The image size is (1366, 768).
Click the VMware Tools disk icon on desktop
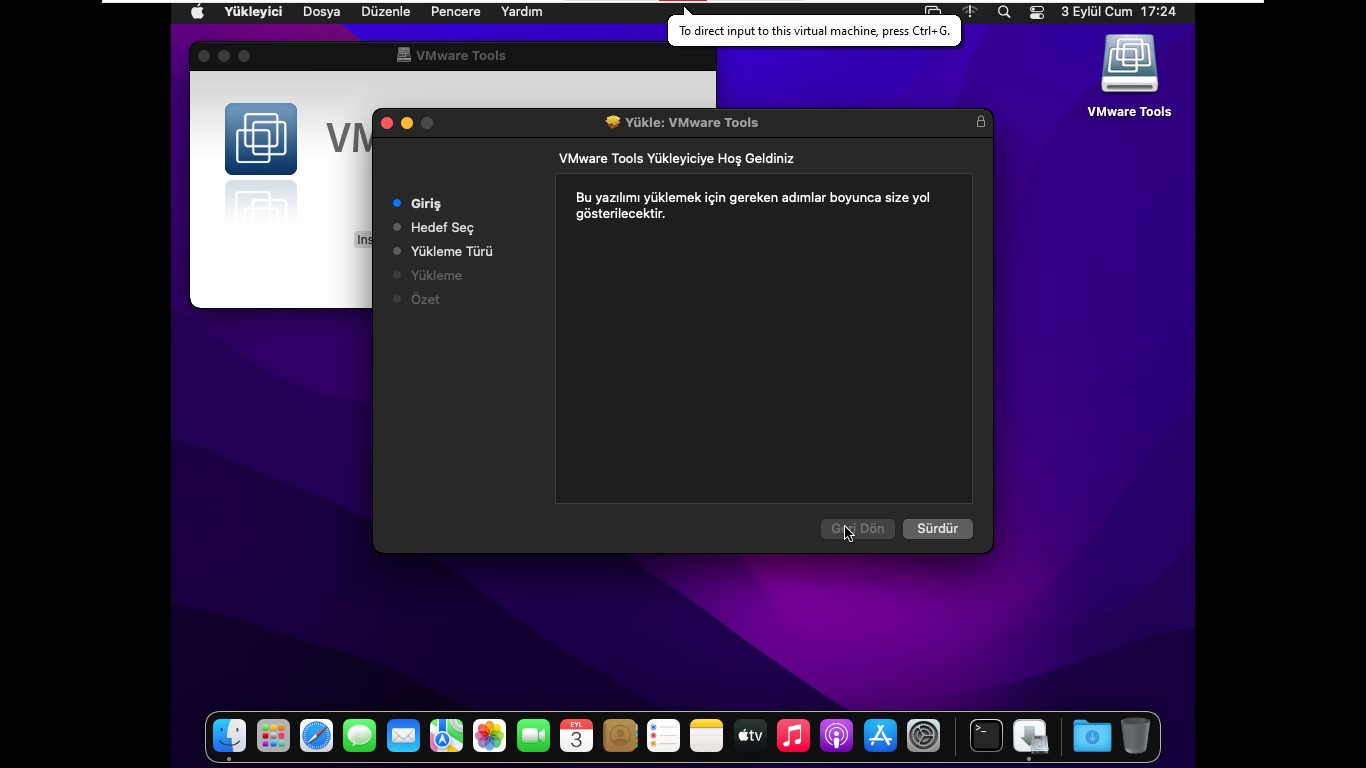tap(1129, 64)
